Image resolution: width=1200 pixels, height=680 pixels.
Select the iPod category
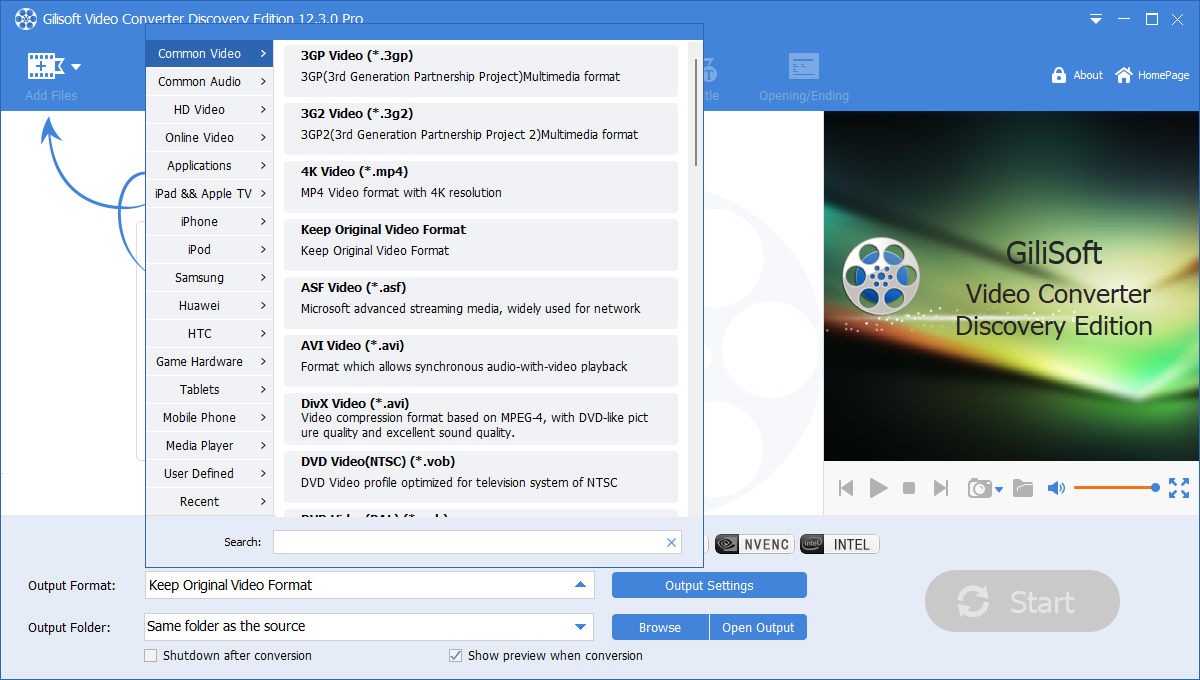tap(210, 250)
